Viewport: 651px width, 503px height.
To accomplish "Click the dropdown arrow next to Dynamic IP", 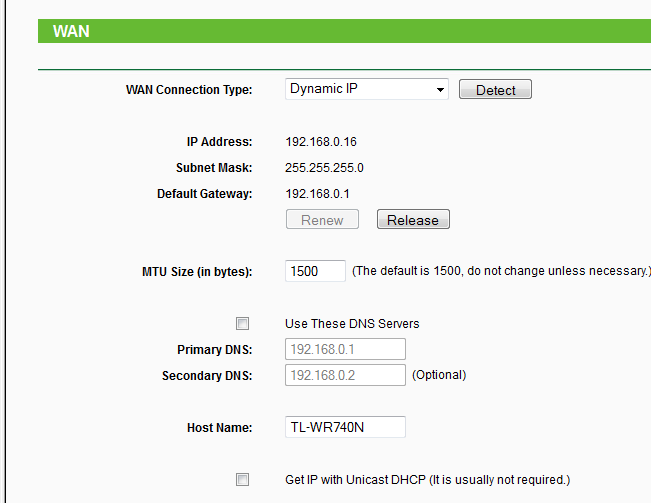I will [440, 90].
